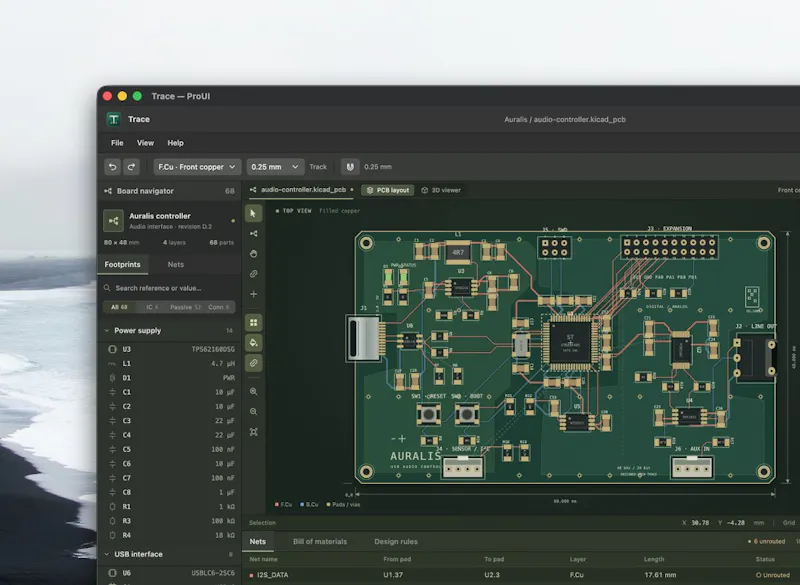Click the L1 4R7 inductor footprint

(x=458, y=252)
